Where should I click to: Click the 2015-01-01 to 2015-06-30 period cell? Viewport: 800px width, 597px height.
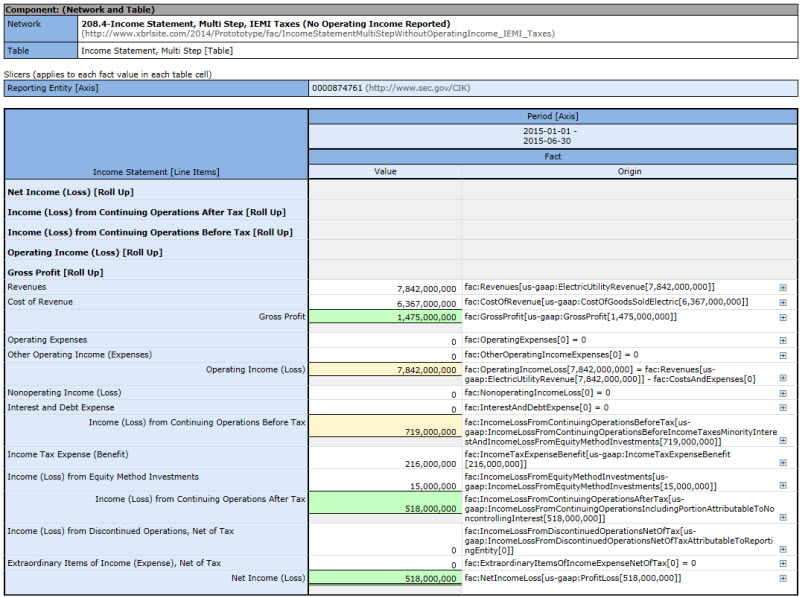(x=553, y=136)
